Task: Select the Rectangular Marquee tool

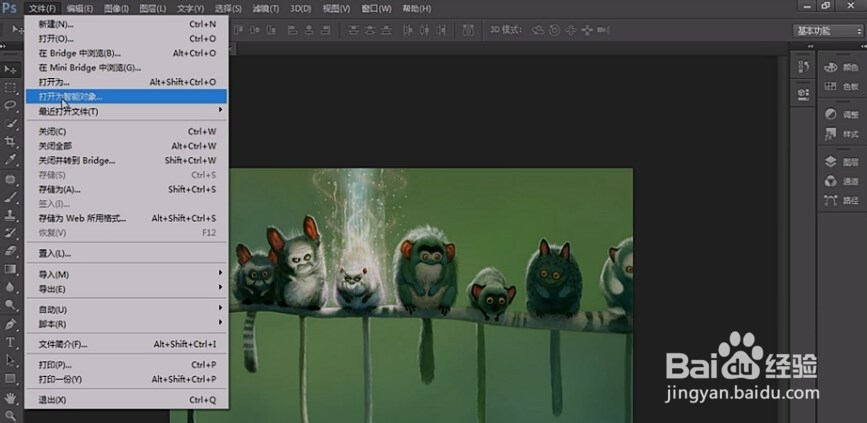Action: coord(10,87)
